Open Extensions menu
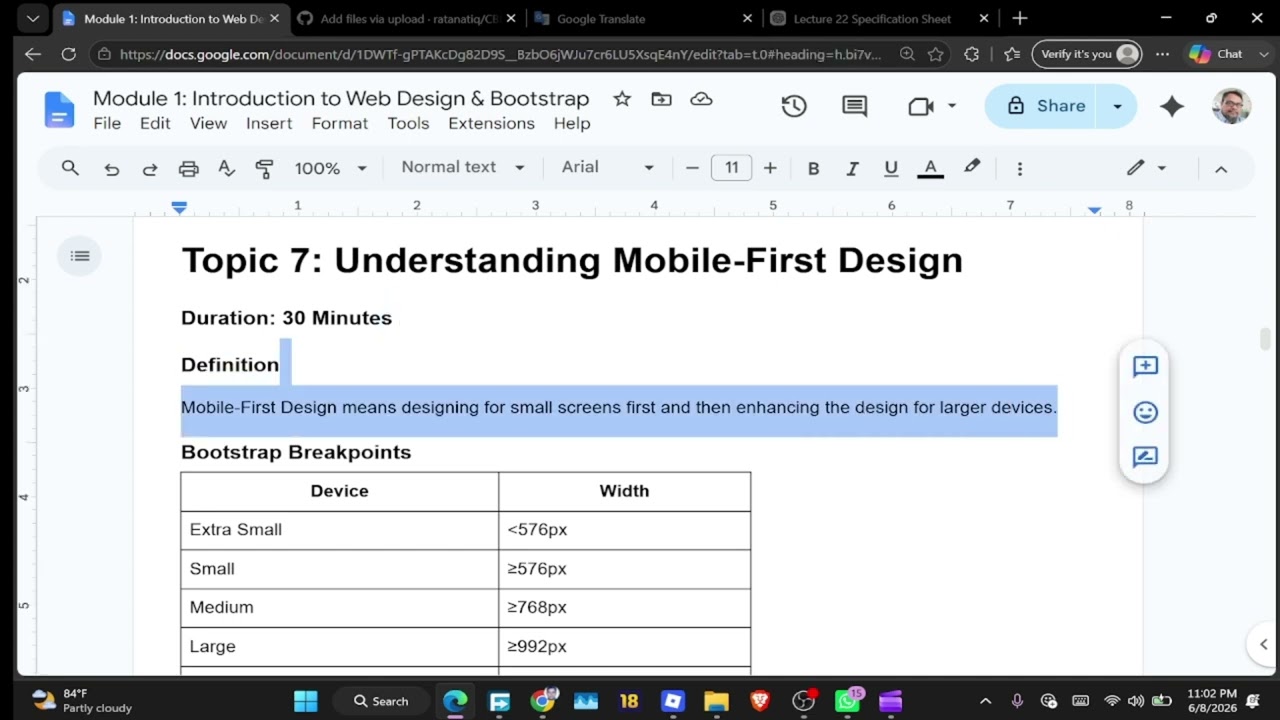The width and height of the screenshot is (1280, 720). click(491, 123)
